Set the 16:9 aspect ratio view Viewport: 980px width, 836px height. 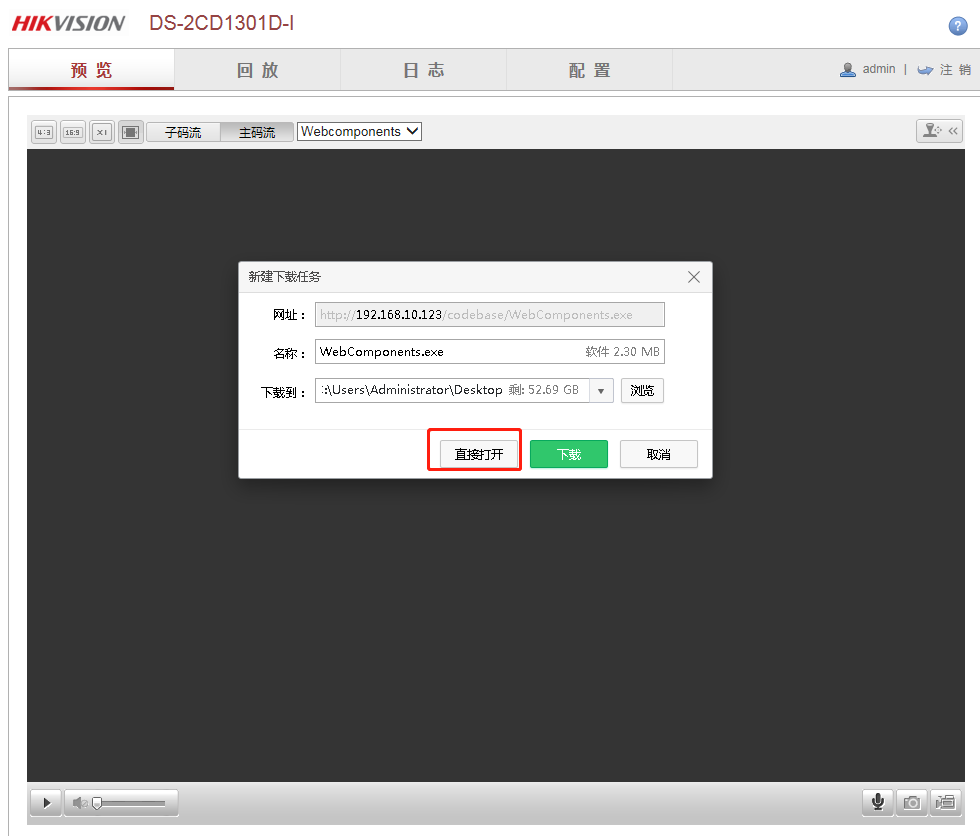[x=73, y=132]
